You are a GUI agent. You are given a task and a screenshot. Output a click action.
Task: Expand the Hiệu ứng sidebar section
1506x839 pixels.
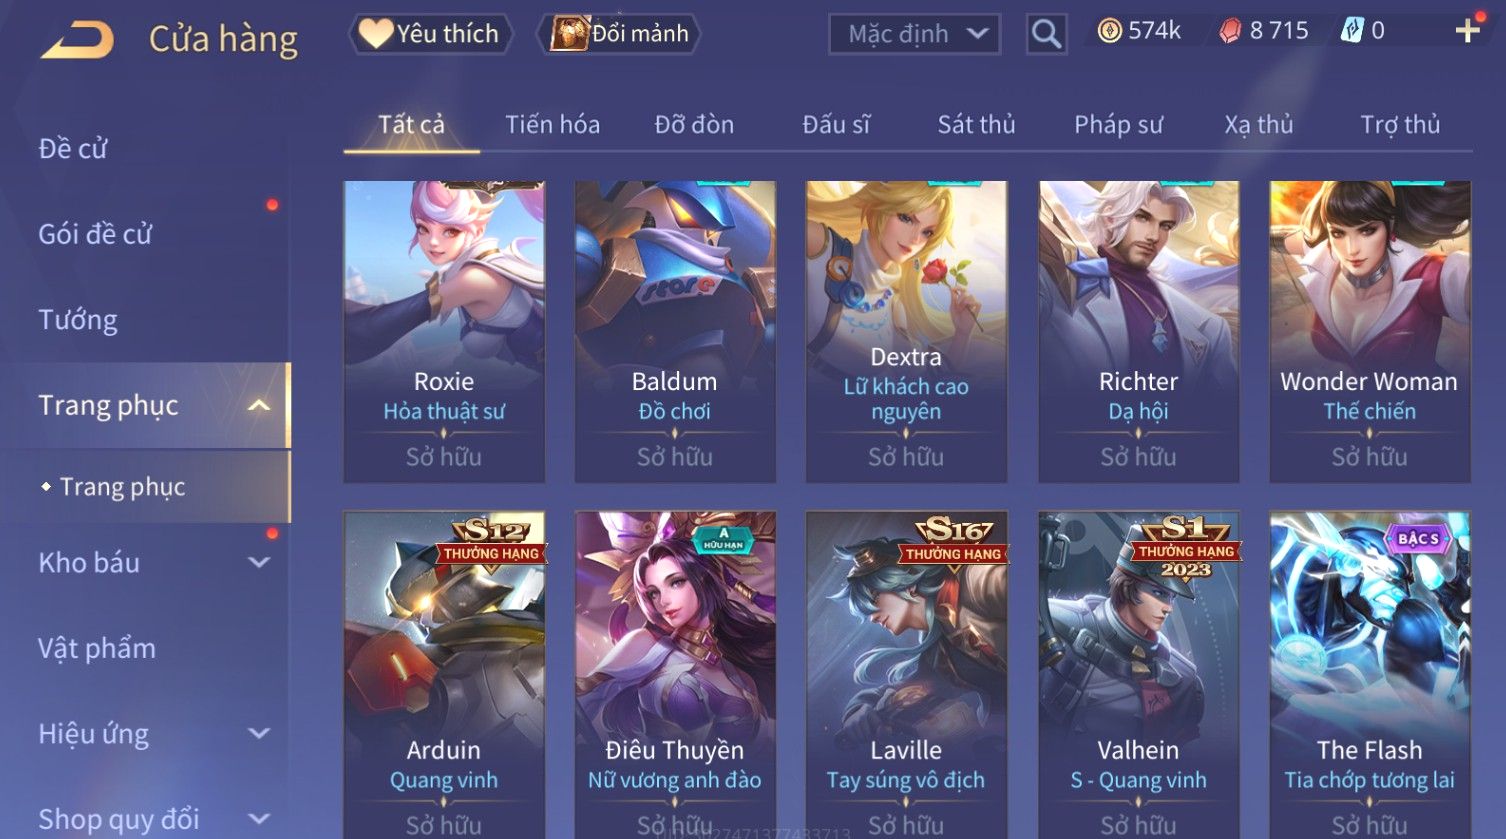[x=259, y=733]
